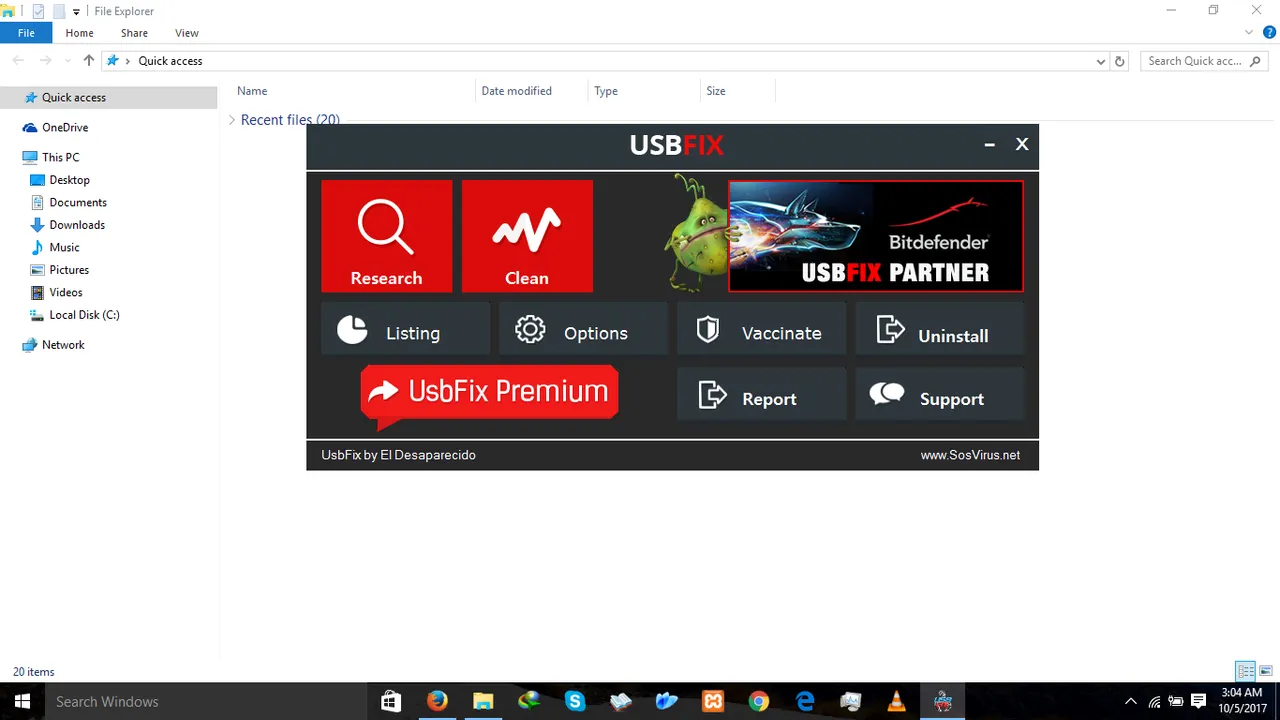Click the UsbFix taskbar icon
The height and width of the screenshot is (720, 1280).
pos(943,701)
